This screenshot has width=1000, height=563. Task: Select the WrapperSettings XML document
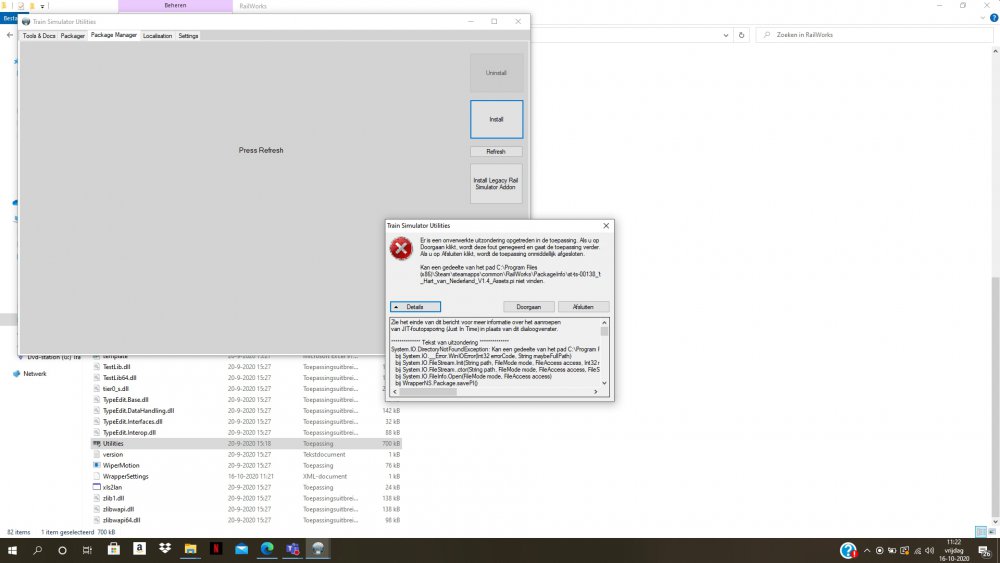tap(126, 476)
